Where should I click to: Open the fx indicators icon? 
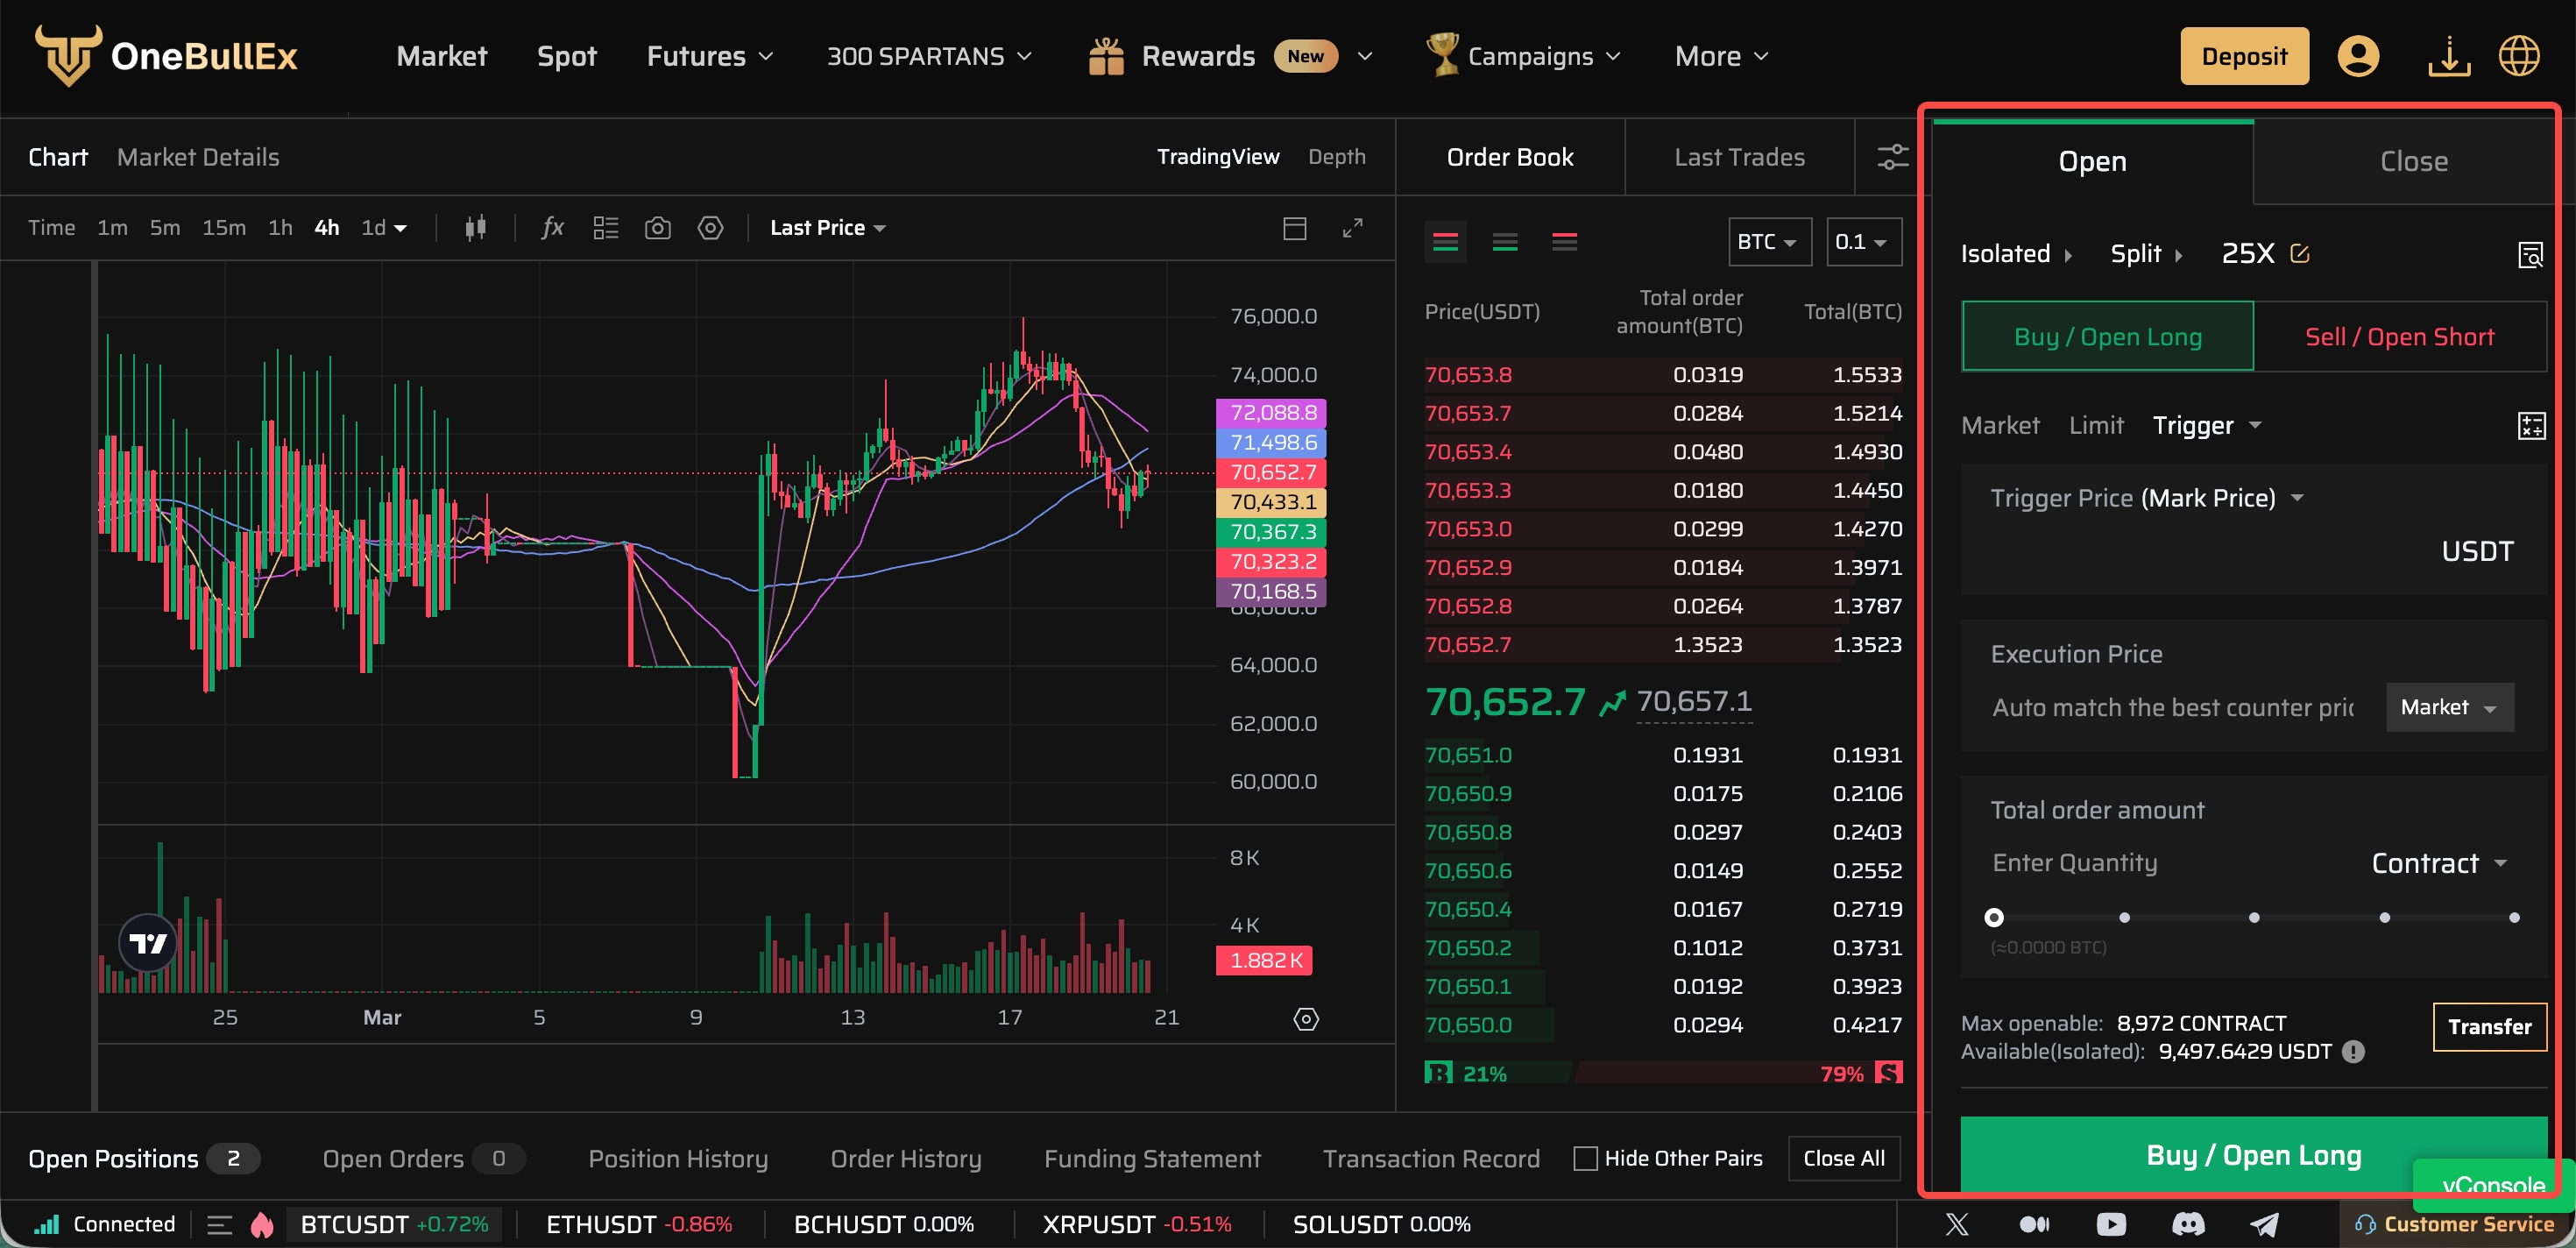pyautogui.click(x=552, y=228)
